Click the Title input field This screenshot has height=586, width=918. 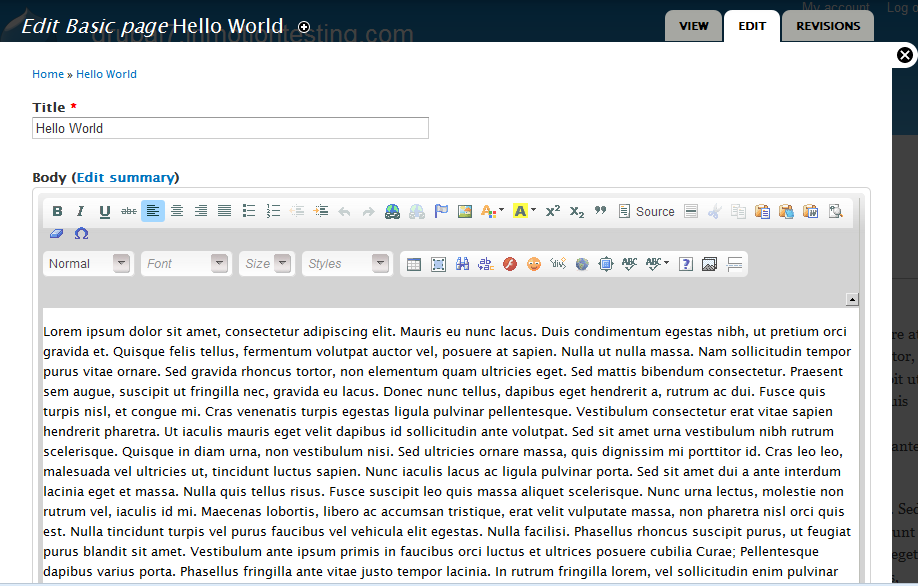pyautogui.click(x=230, y=128)
